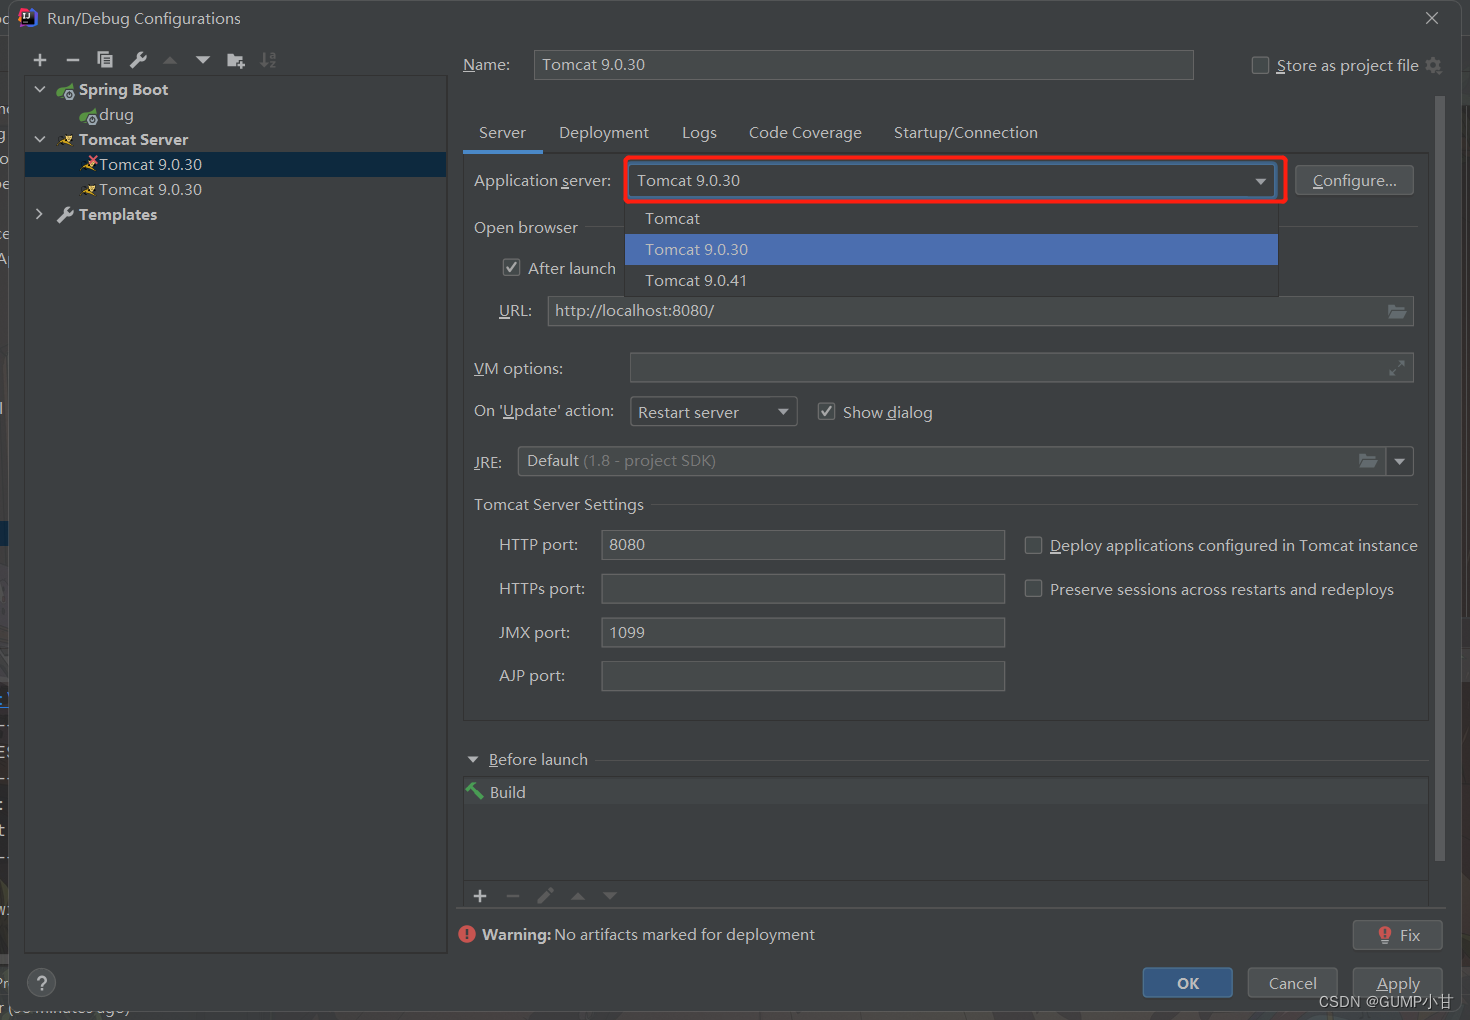Enable Deploy applications configured in Tomcat instance

click(1033, 545)
